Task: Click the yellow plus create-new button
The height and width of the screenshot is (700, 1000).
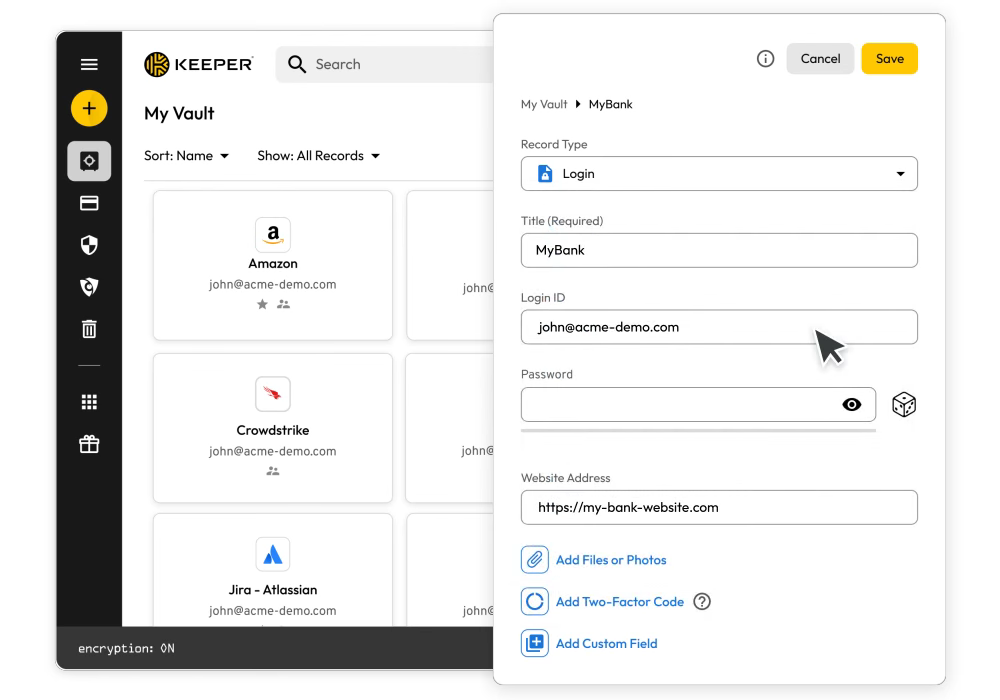Action: (89, 108)
